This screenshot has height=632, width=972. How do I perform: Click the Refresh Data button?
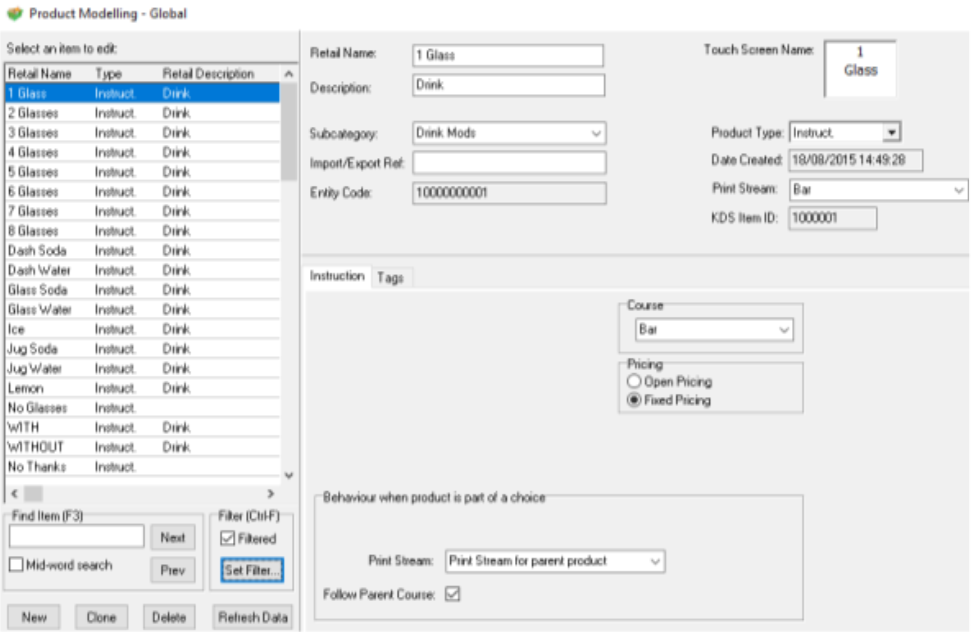tap(253, 617)
